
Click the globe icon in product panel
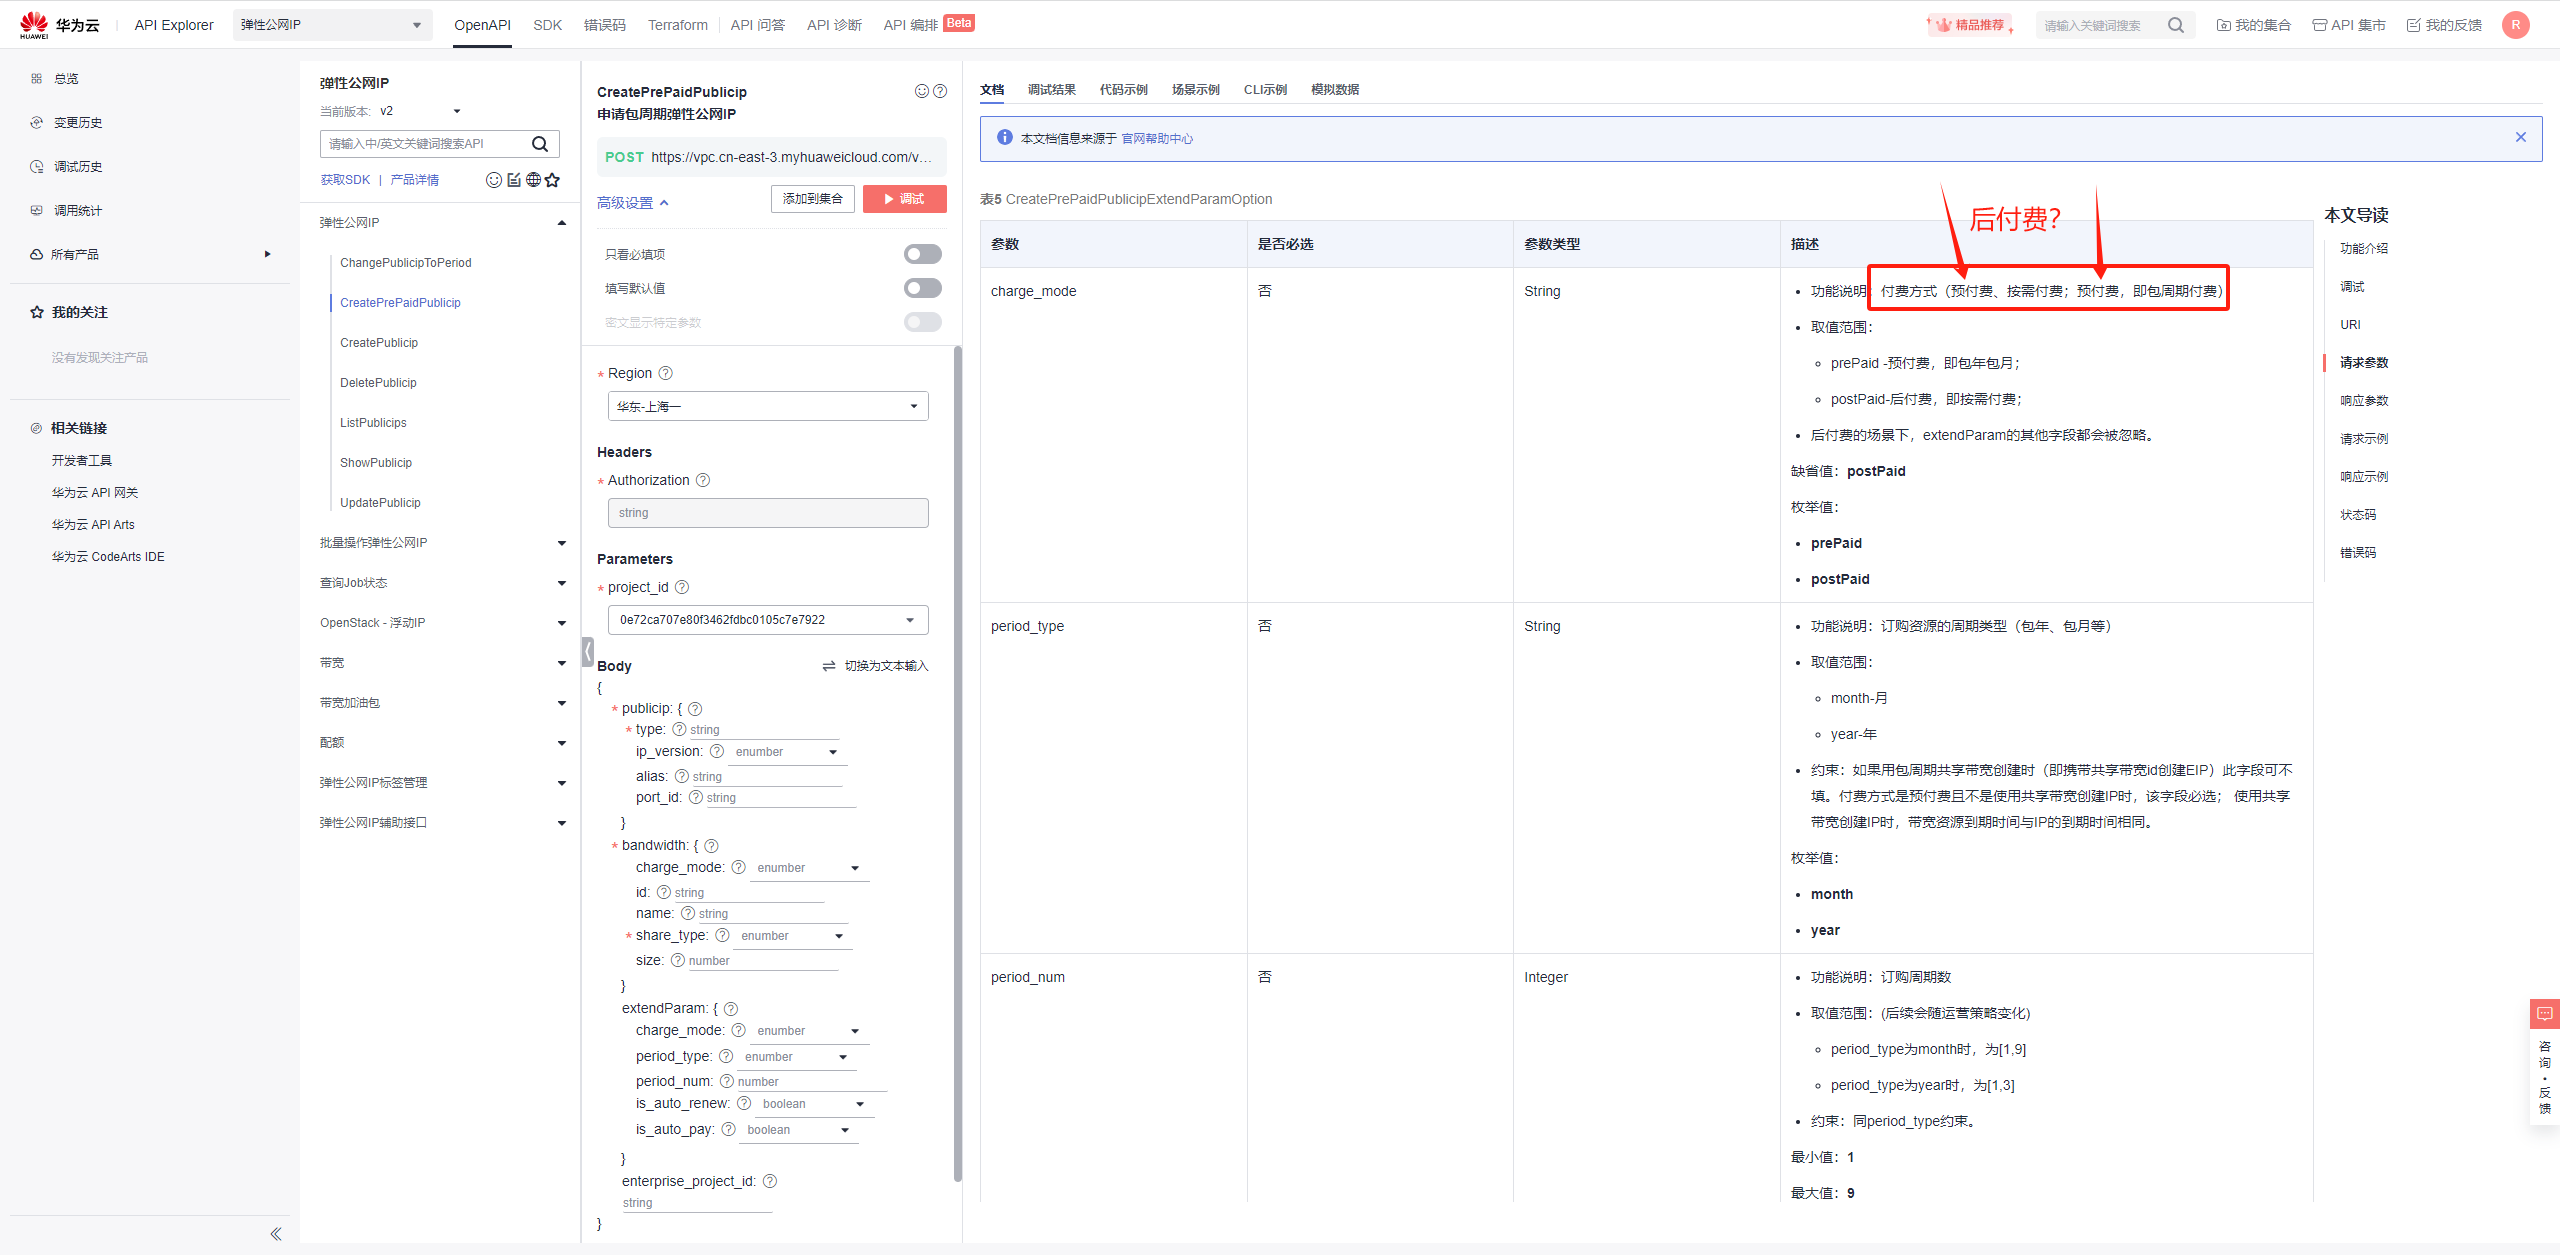(x=533, y=180)
